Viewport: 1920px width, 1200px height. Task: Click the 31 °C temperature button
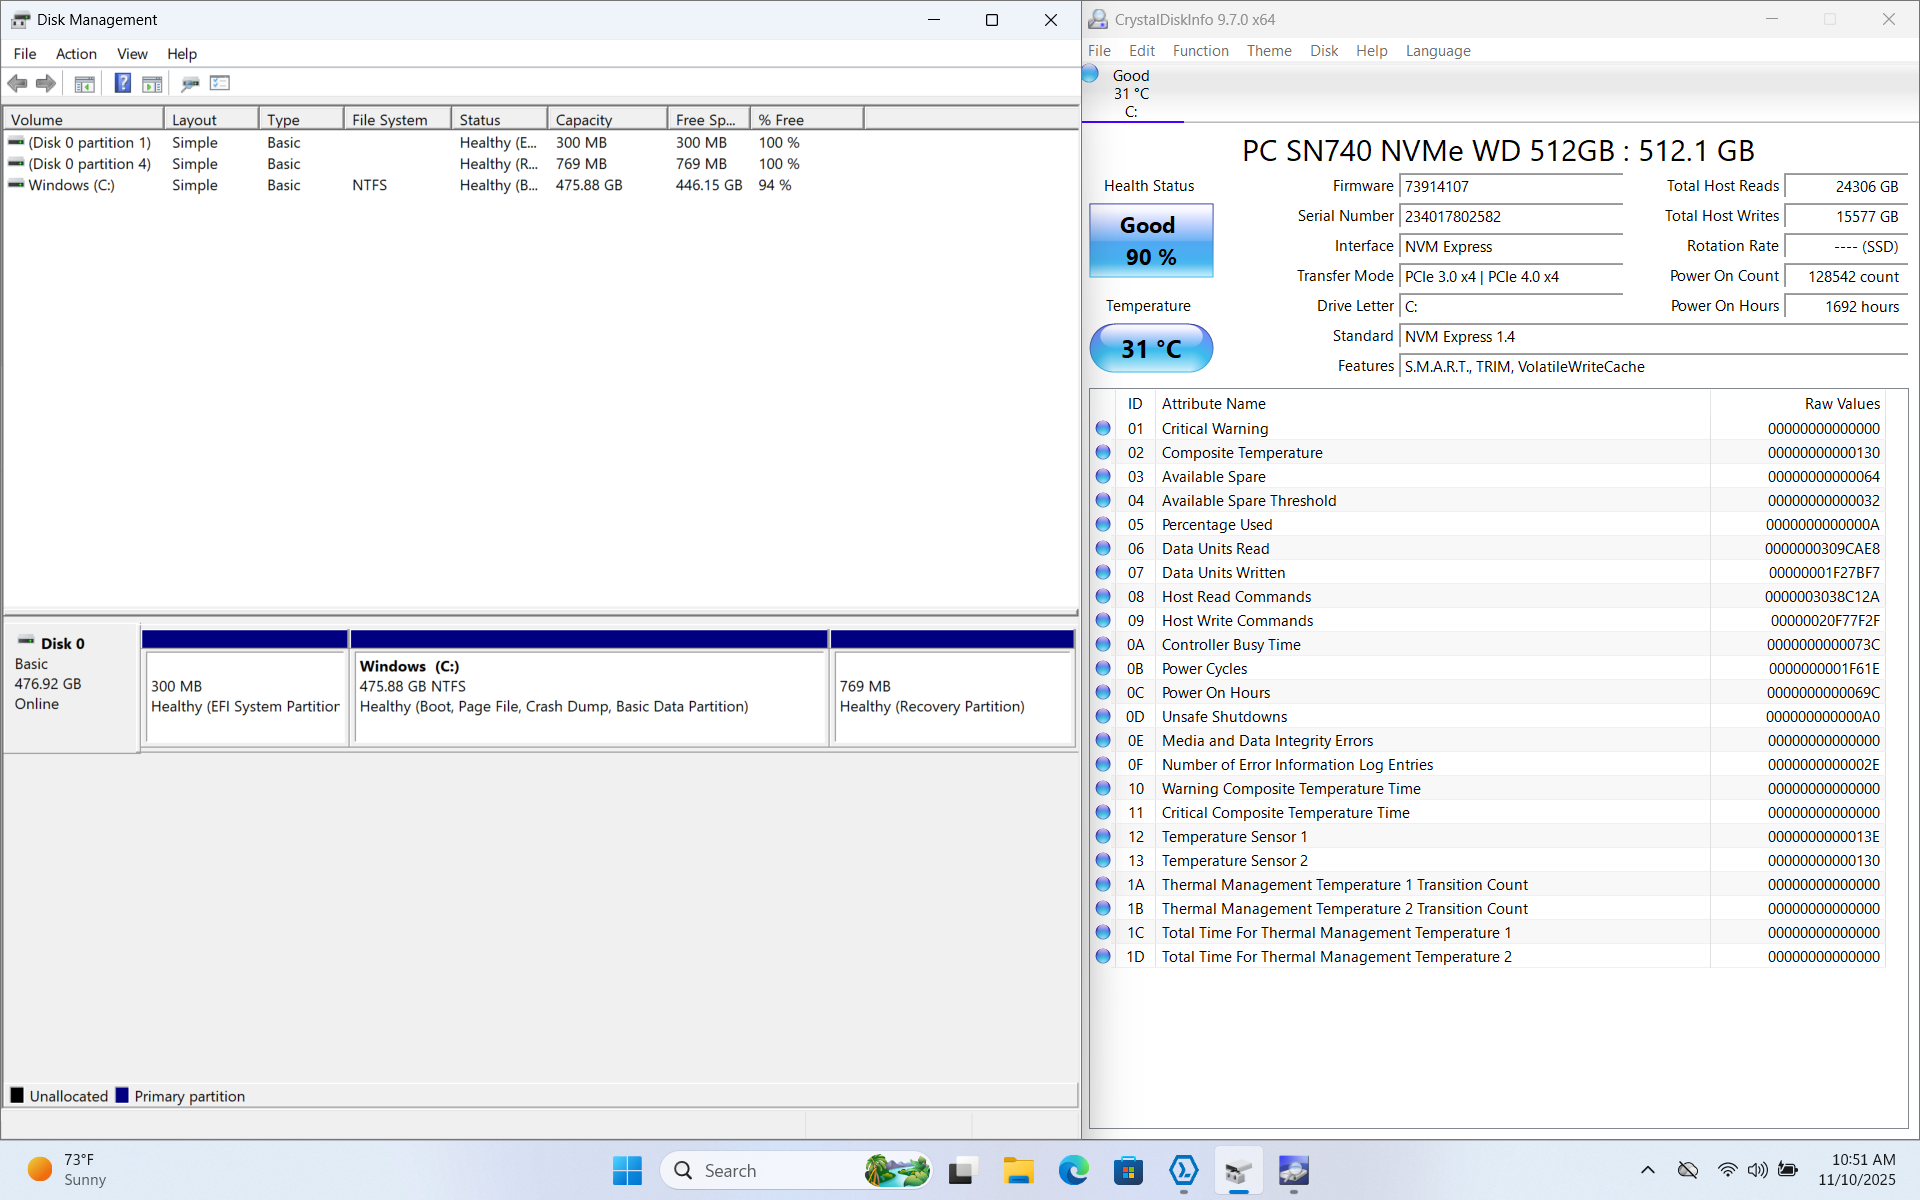pos(1150,348)
